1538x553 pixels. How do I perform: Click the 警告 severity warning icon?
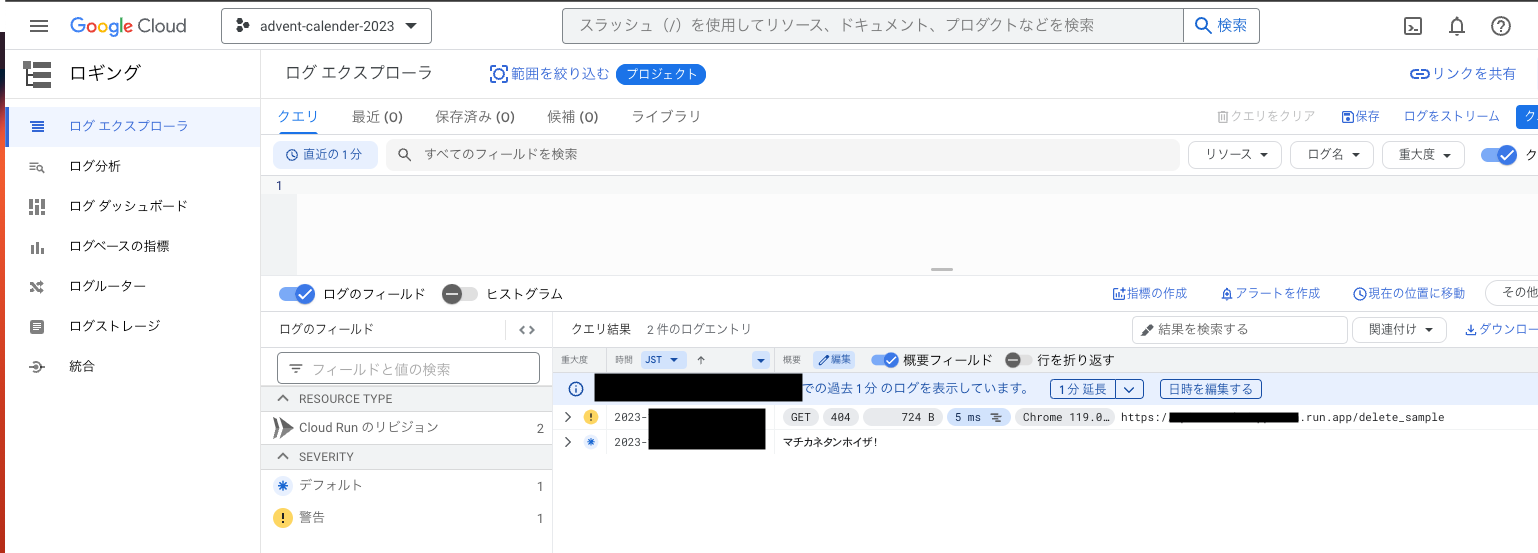point(283,518)
